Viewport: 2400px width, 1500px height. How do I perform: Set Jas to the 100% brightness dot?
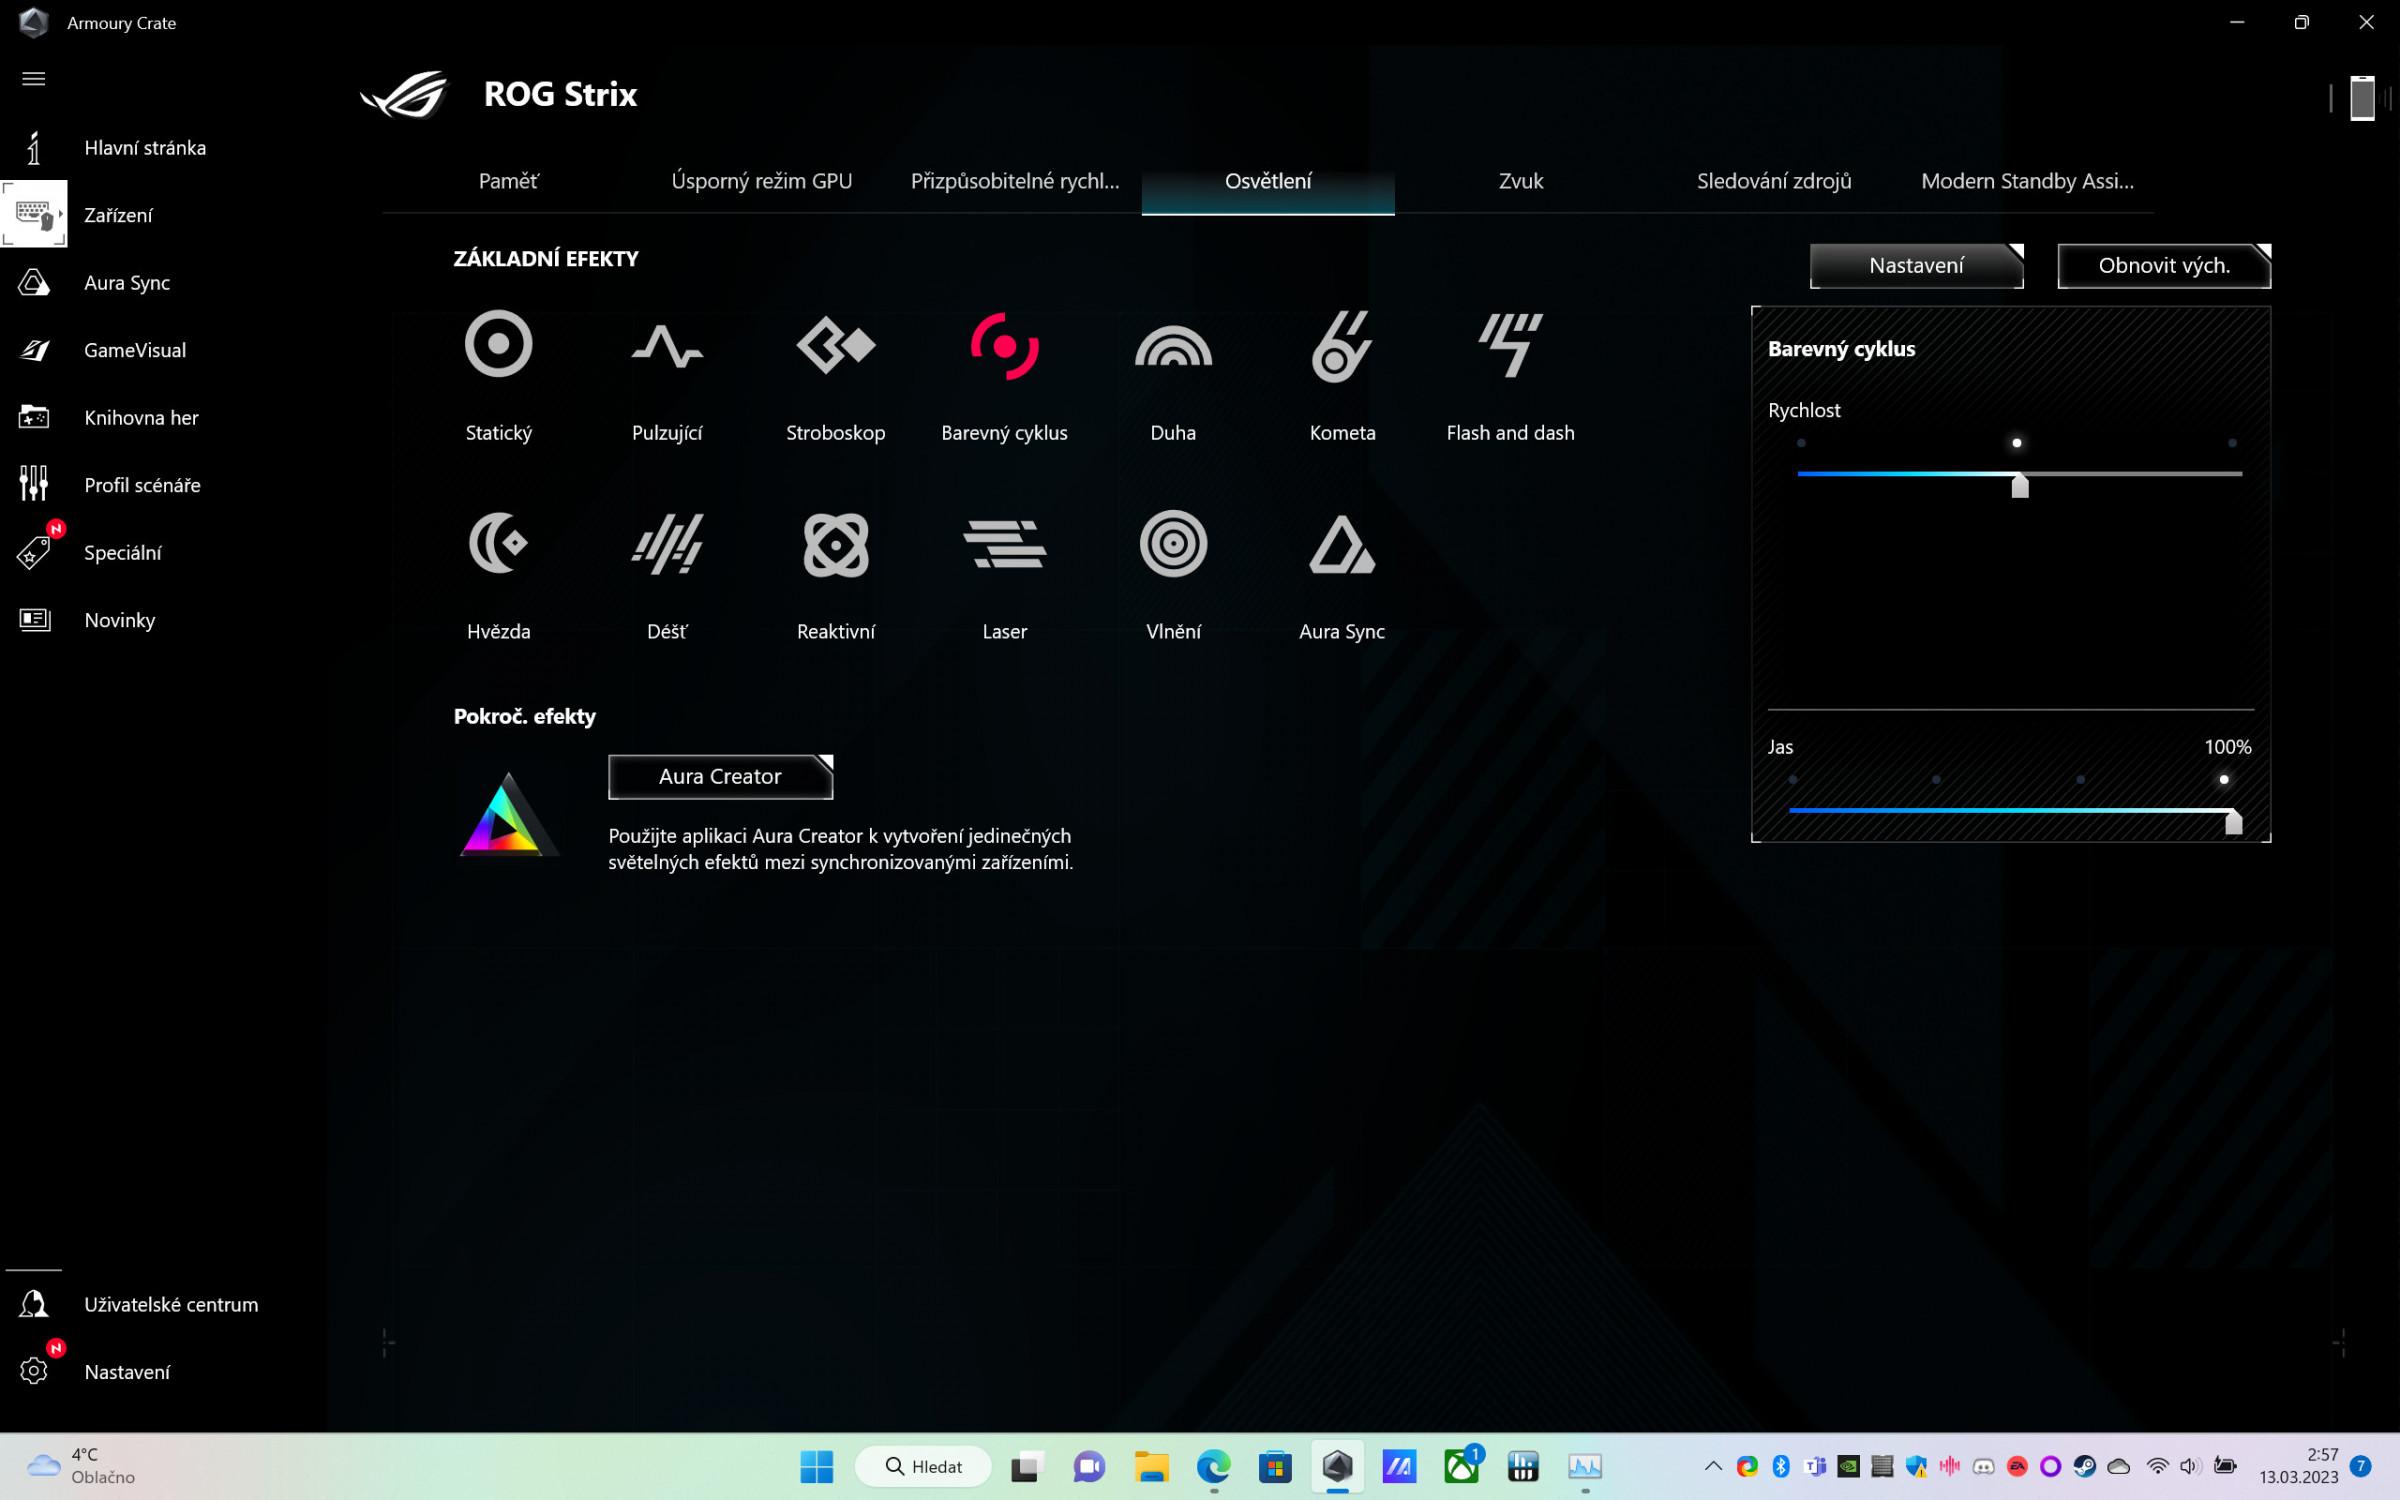(x=2224, y=780)
